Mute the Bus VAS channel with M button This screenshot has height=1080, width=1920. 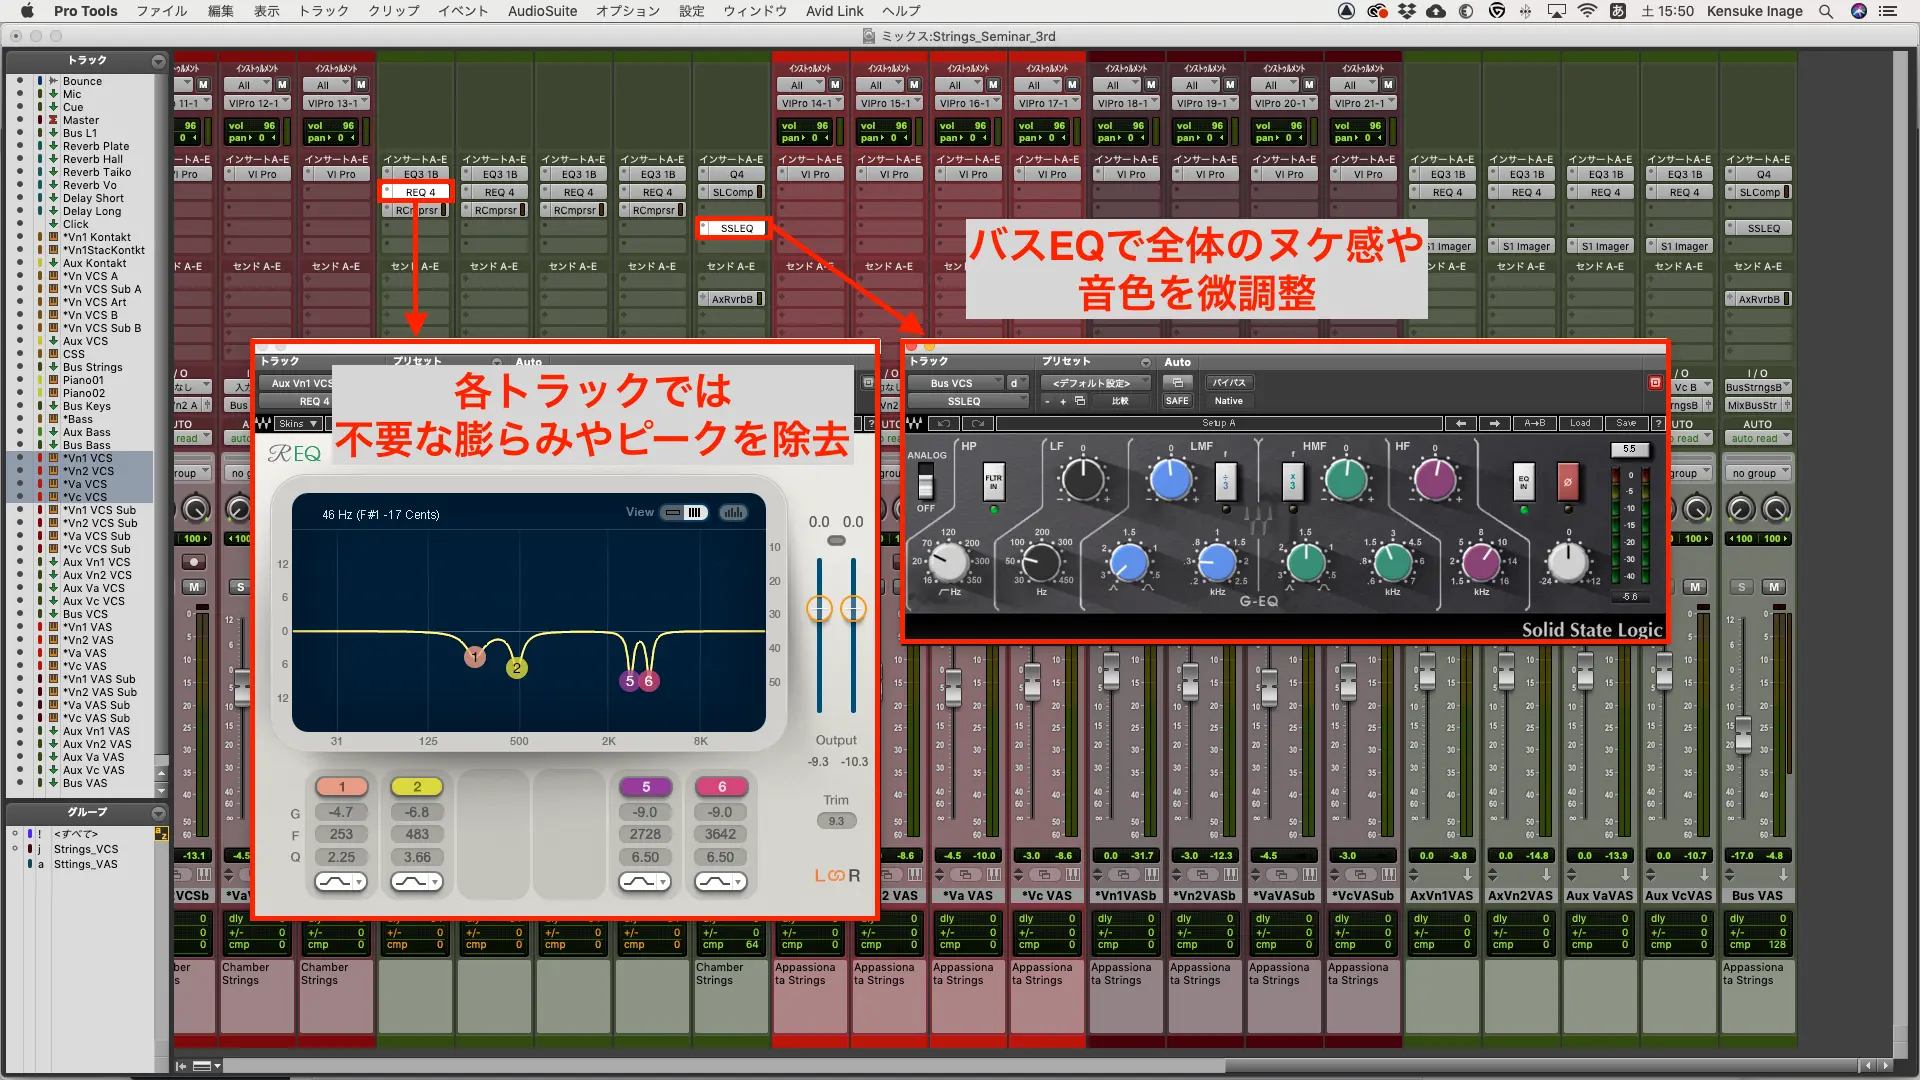tap(1774, 587)
